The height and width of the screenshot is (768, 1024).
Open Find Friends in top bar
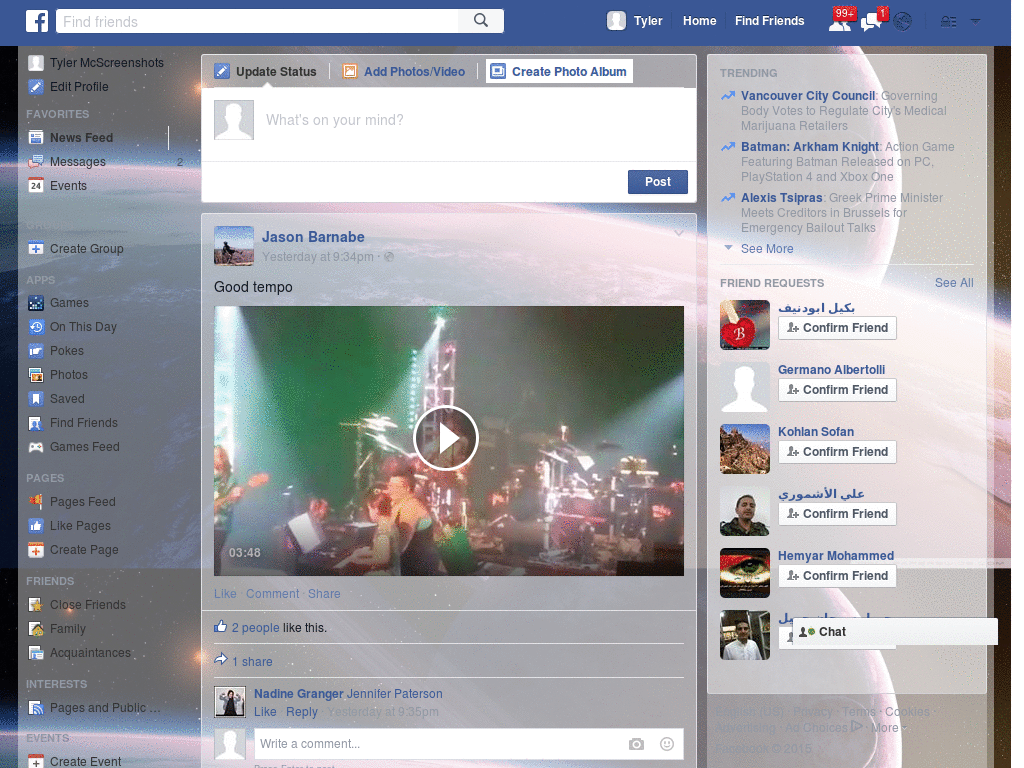[769, 21]
